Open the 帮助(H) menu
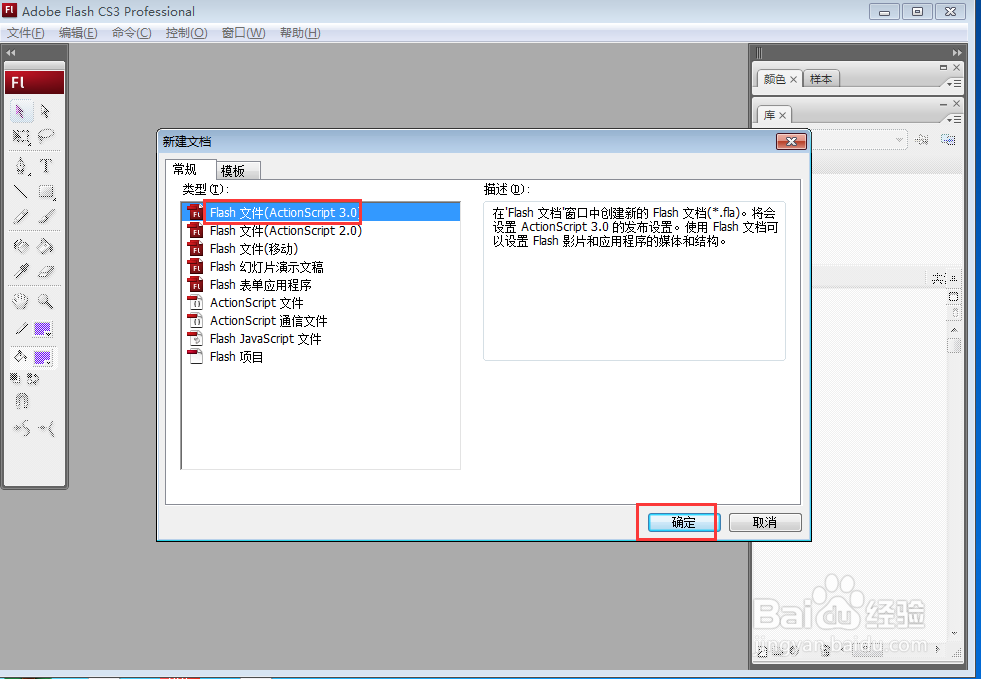The width and height of the screenshot is (981, 679). tap(300, 33)
